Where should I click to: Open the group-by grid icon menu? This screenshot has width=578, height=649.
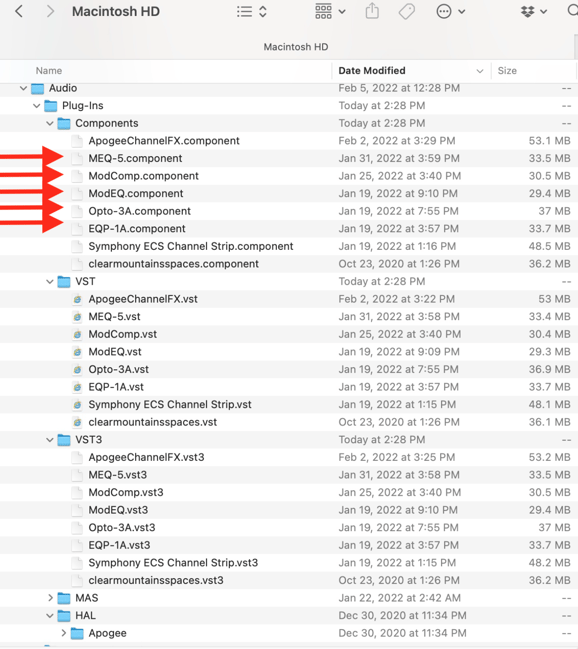coord(330,11)
